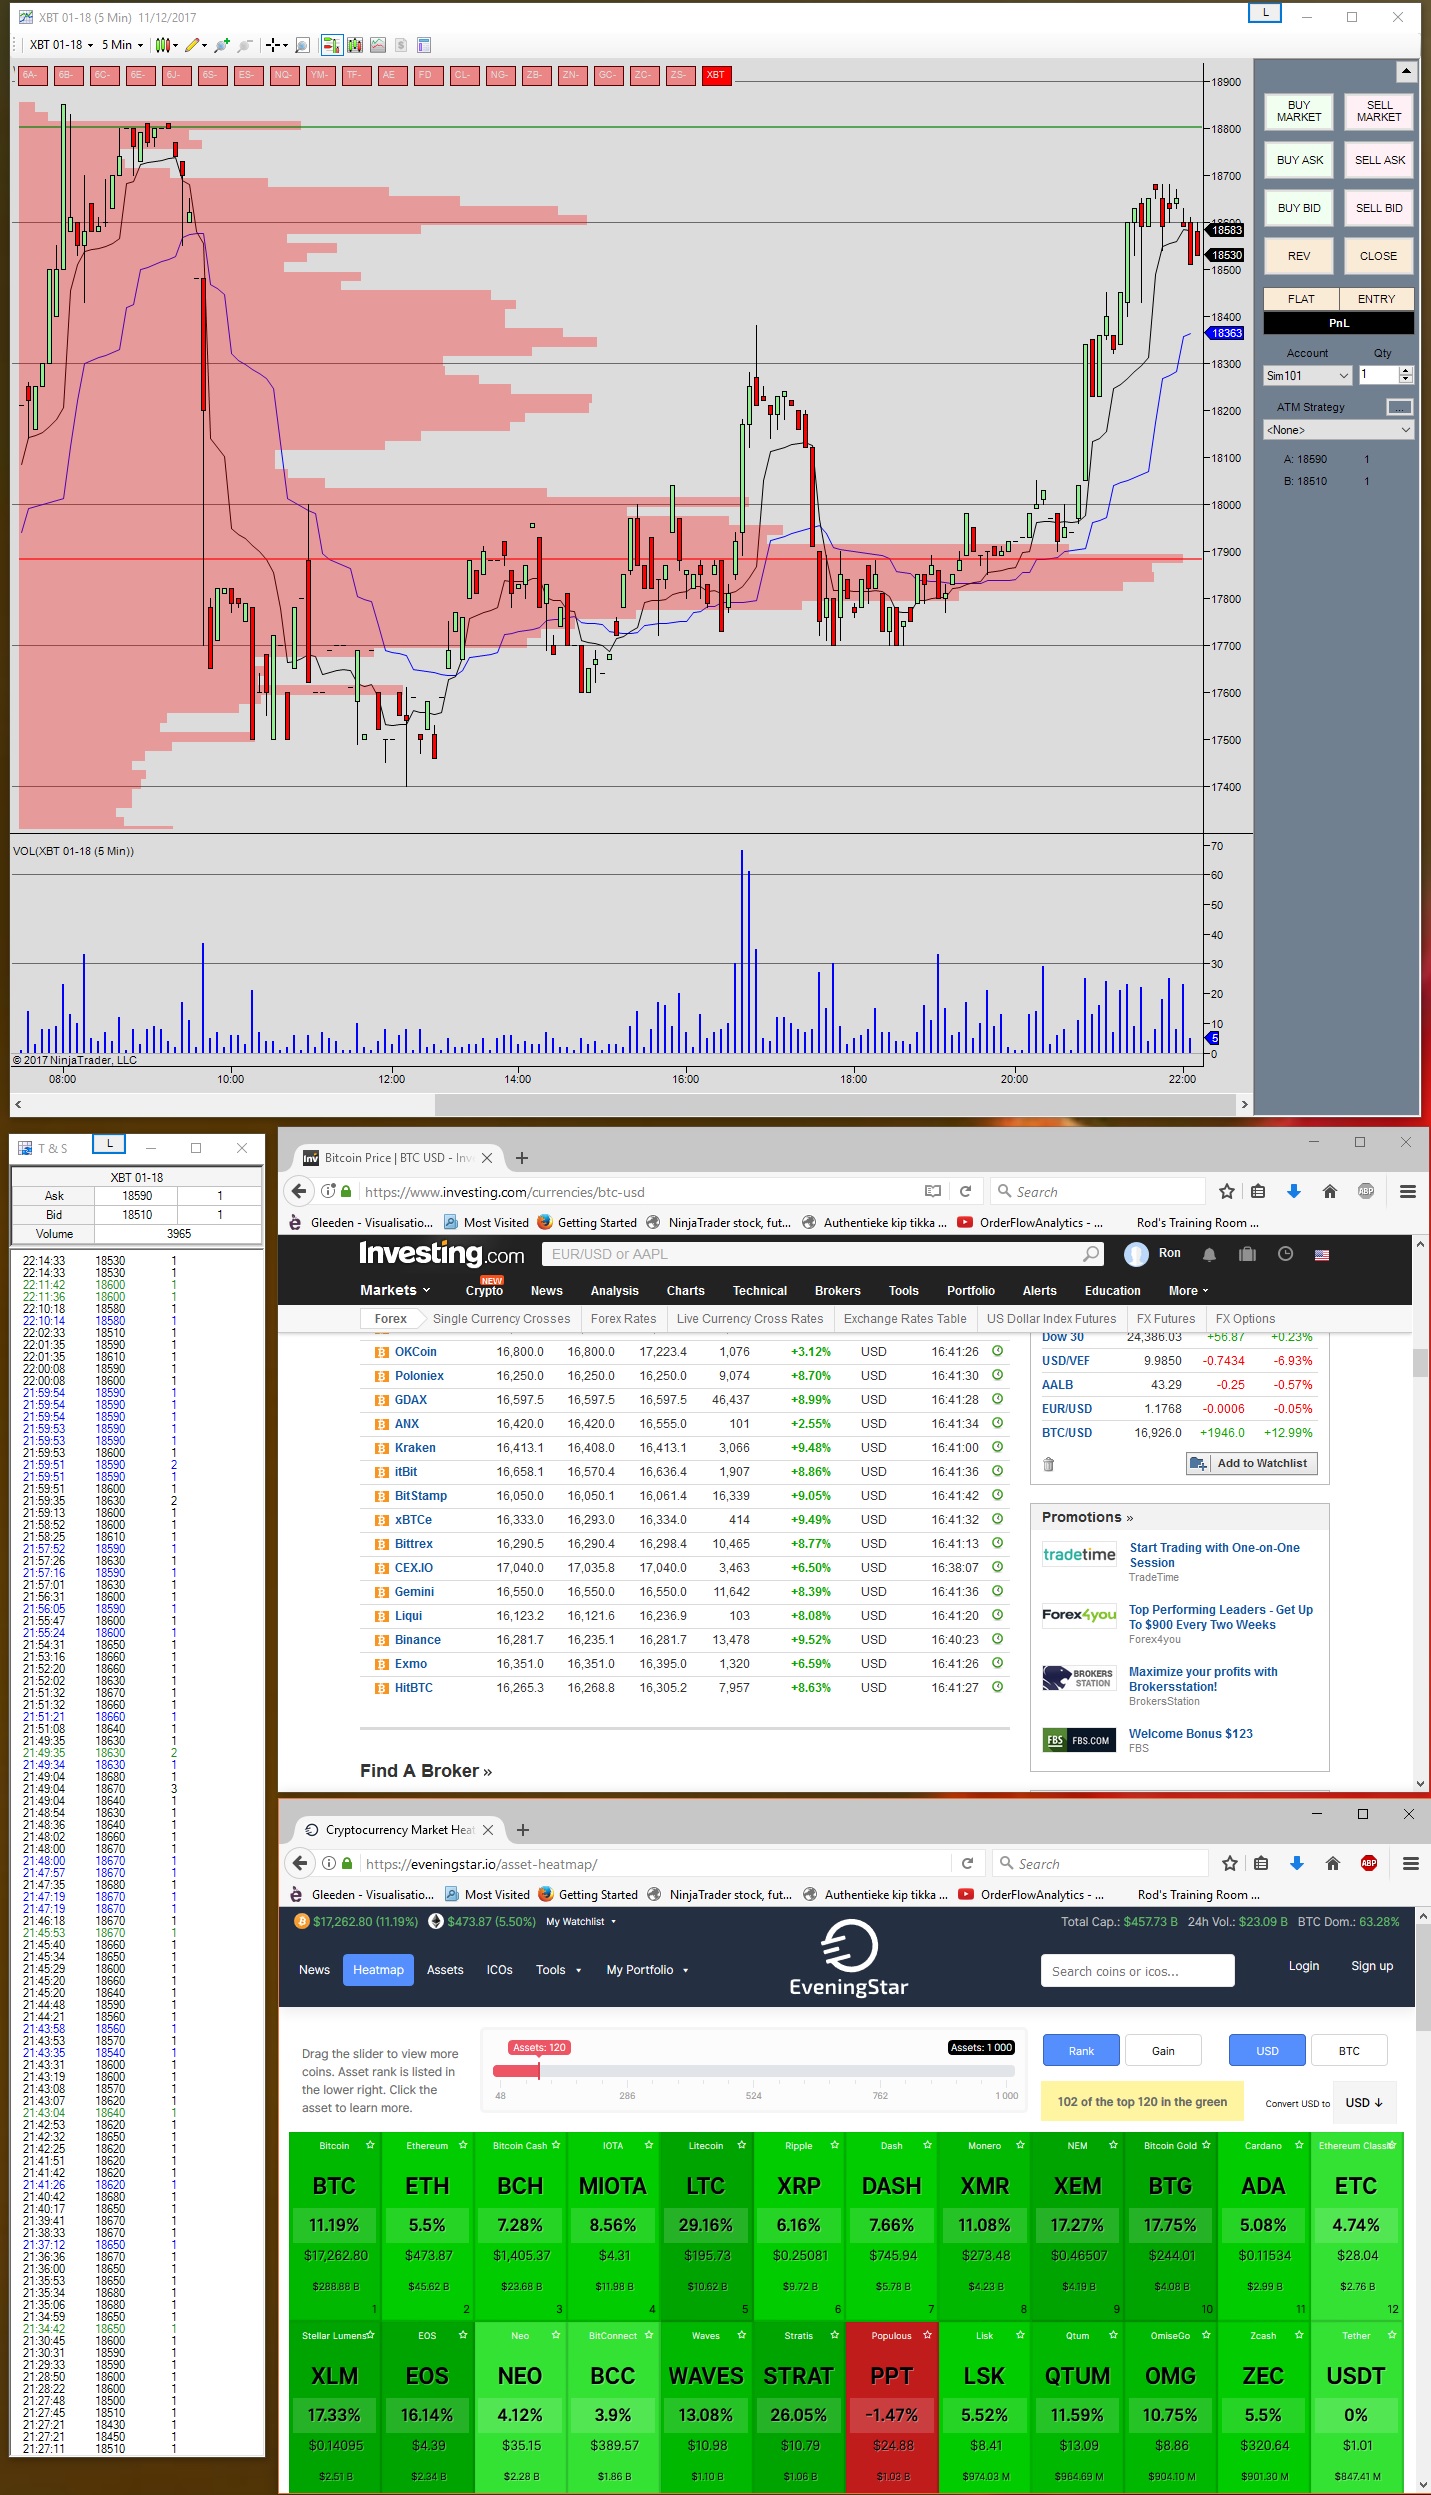Click the US flag edition icon on Investing.com

pyautogui.click(x=1322, y=1255)
